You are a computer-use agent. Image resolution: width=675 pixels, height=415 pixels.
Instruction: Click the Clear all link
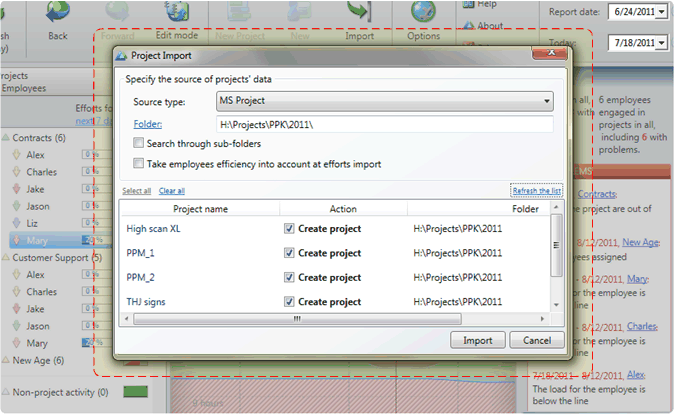point(172,191)
